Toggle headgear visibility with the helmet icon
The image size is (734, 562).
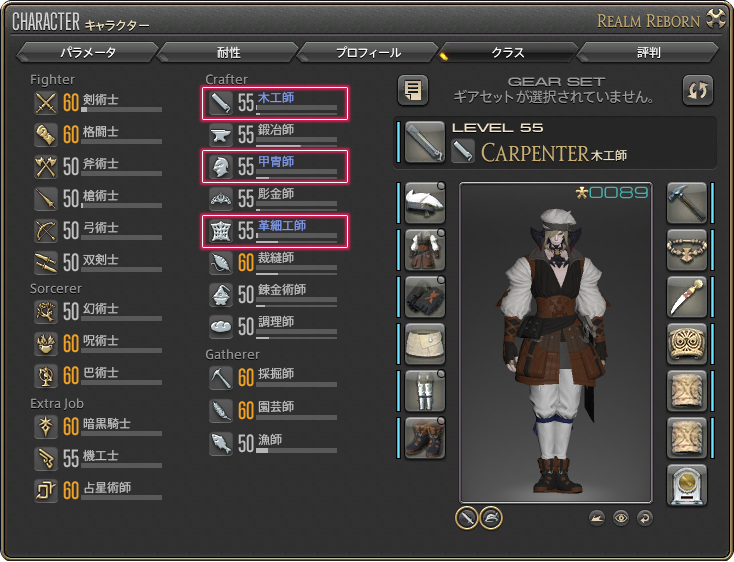pyautogui.click(x=491, y=518)
